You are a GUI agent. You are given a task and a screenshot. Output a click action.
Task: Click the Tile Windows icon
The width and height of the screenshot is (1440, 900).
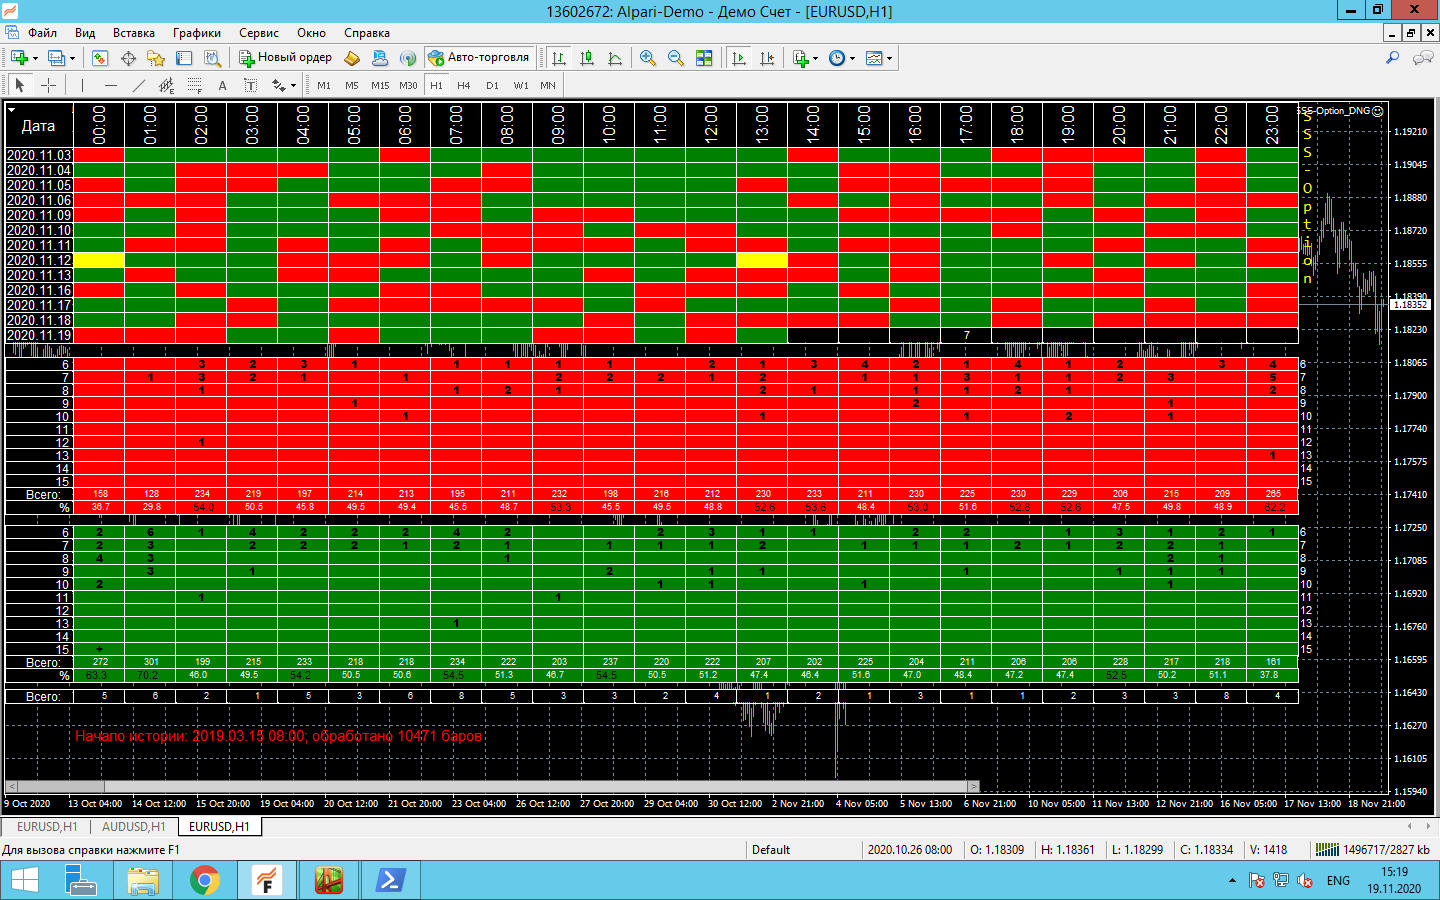pyautogui.click(x=704, y=58)
